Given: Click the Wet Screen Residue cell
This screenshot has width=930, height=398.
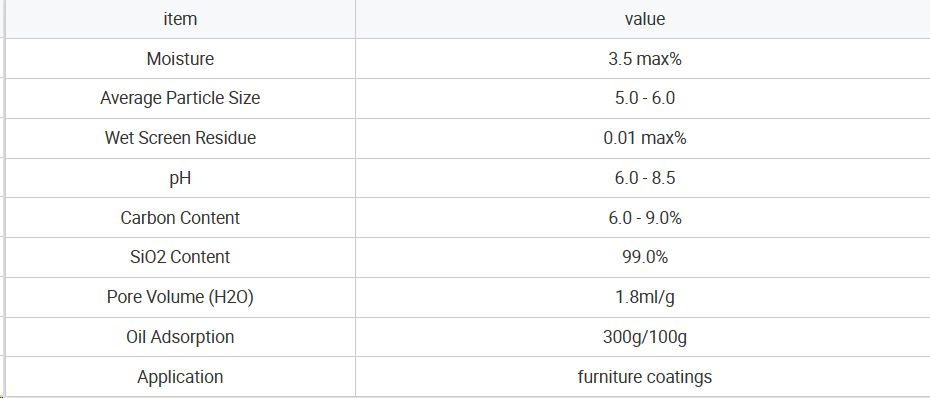Looking at the screenshot, I should coord(180,138).
